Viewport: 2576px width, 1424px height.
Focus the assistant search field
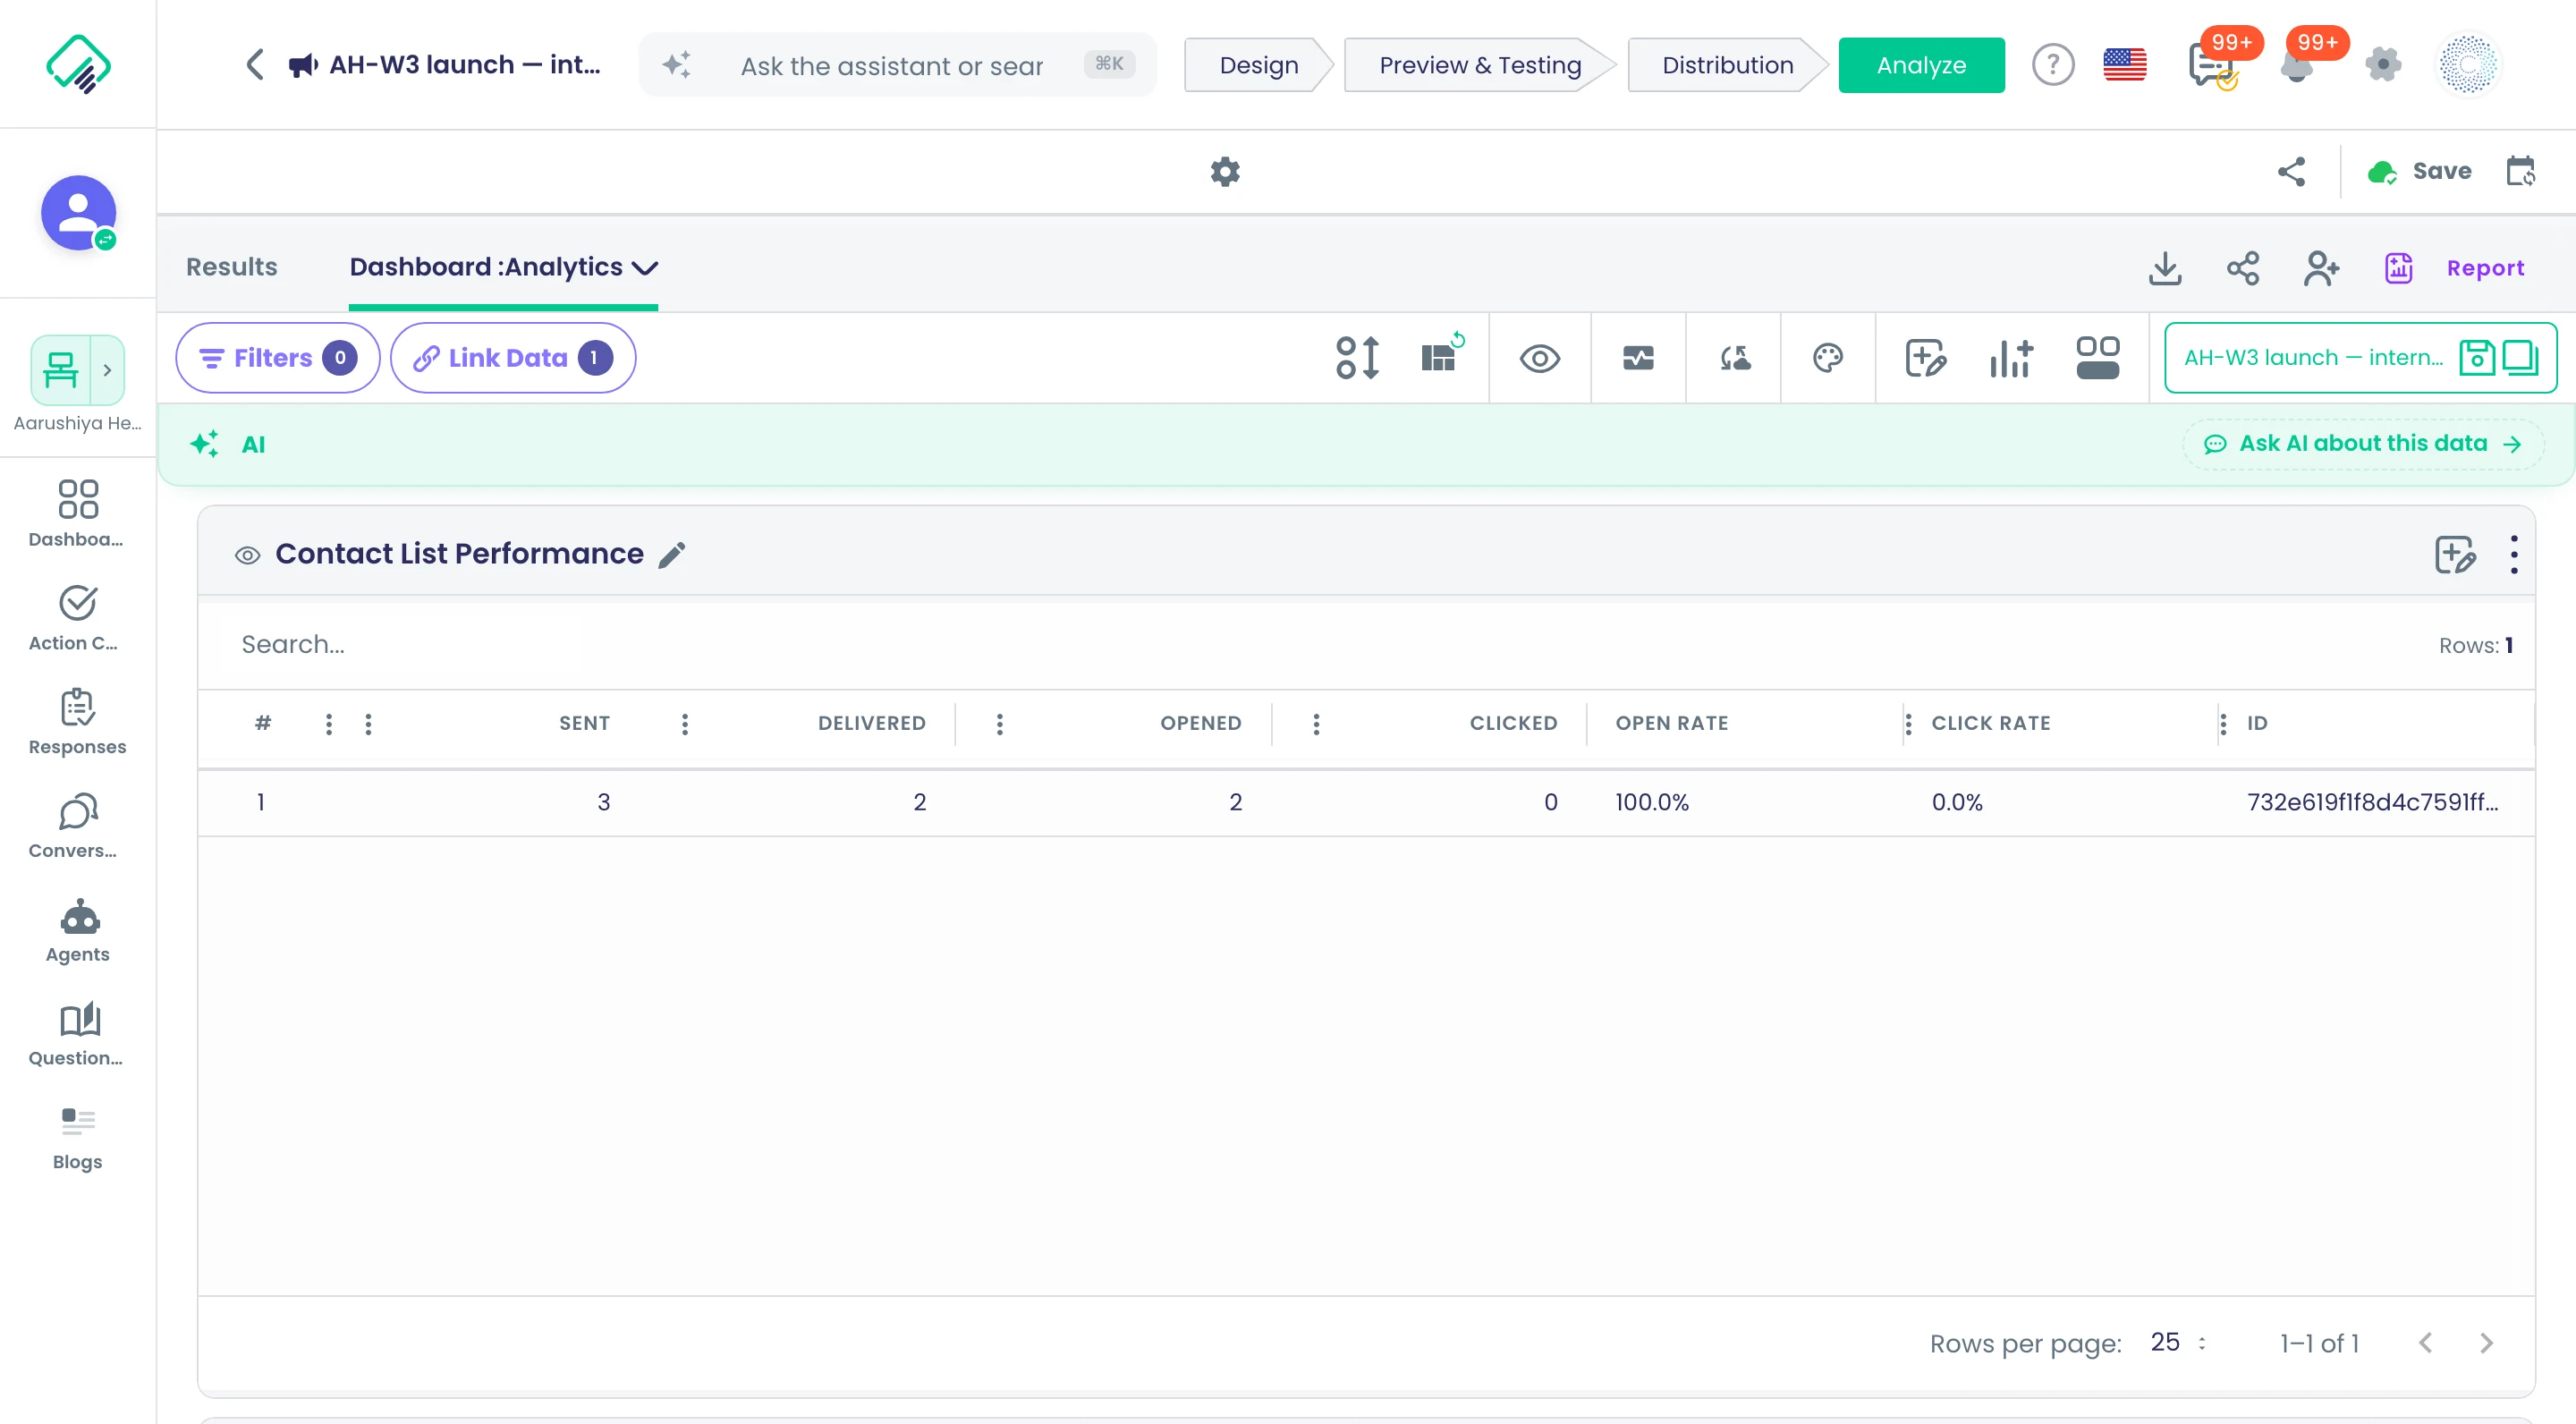[897, 65]
